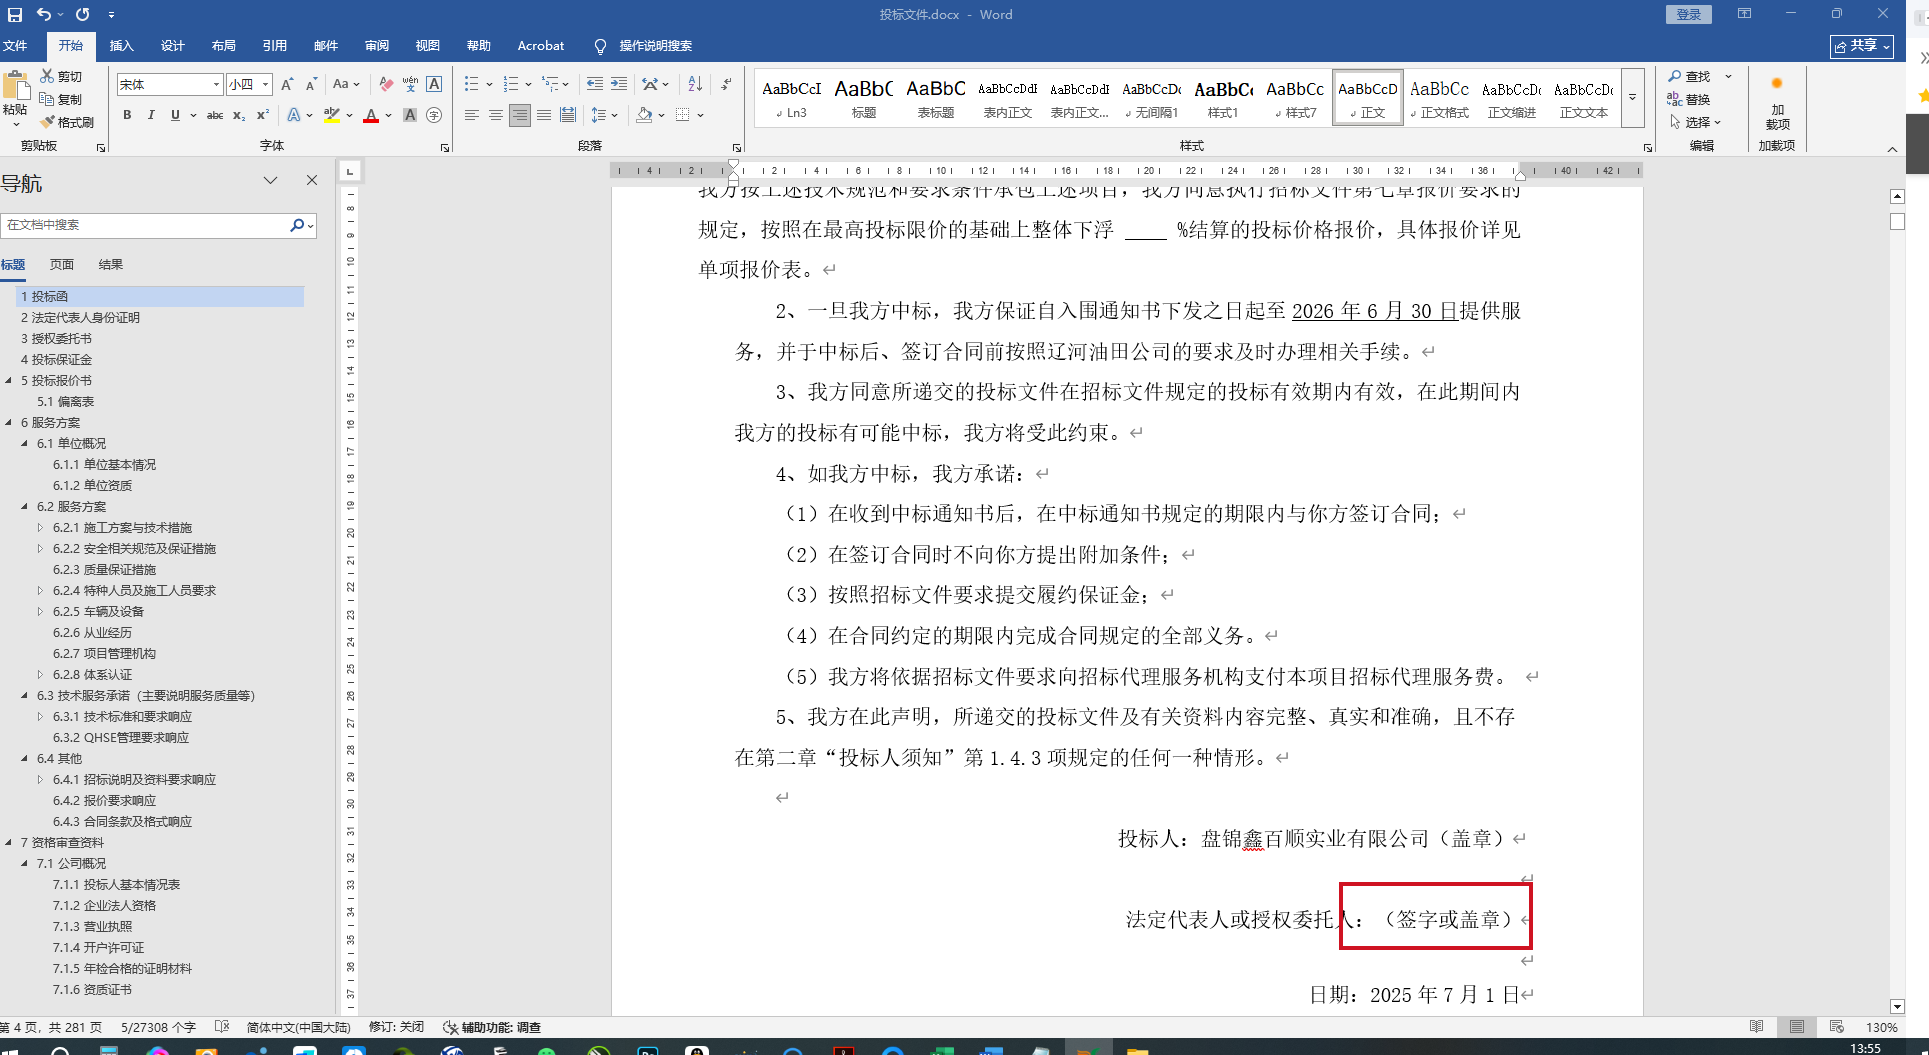Toggle Bold formatting
The width and height of the screenshot is (1929, 1055).
pos(127,116)
